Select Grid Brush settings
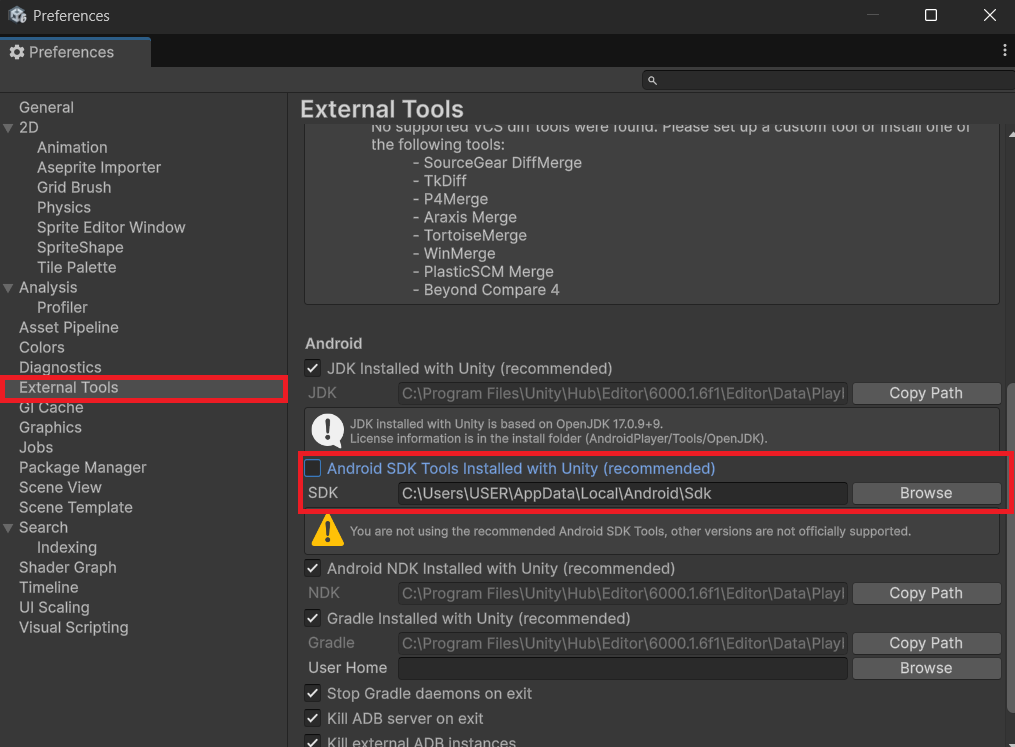Viewport: 1015px width, 747px height. click(74, 188)
